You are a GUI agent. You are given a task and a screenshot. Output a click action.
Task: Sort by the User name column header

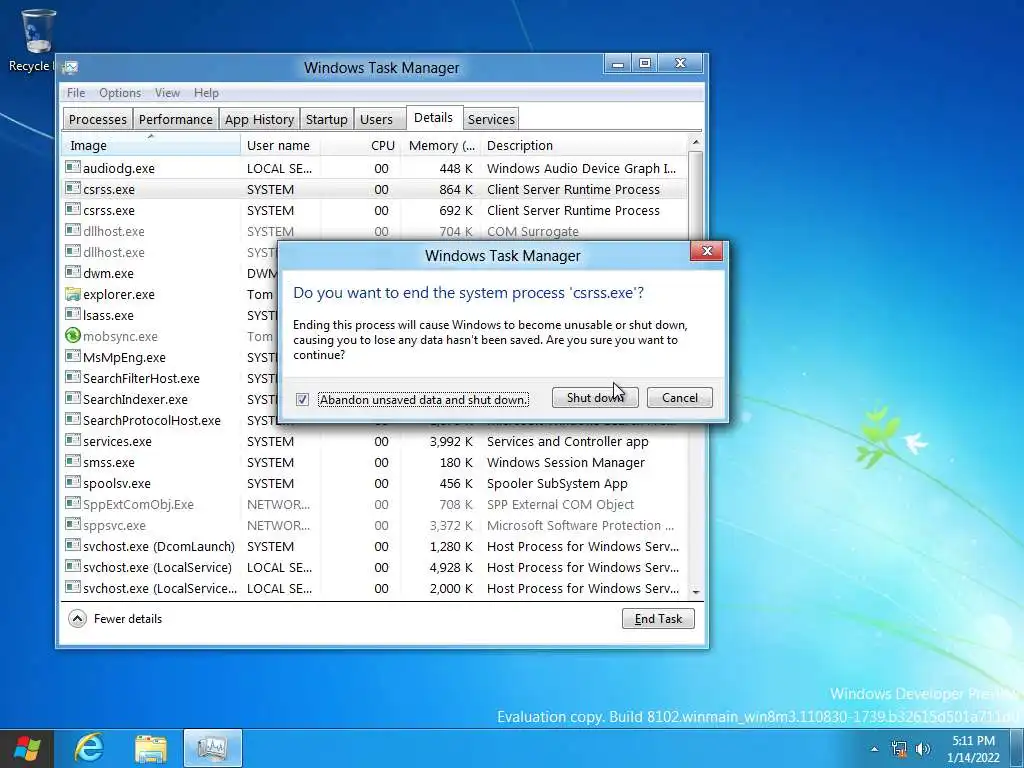[x=280, y=145]
